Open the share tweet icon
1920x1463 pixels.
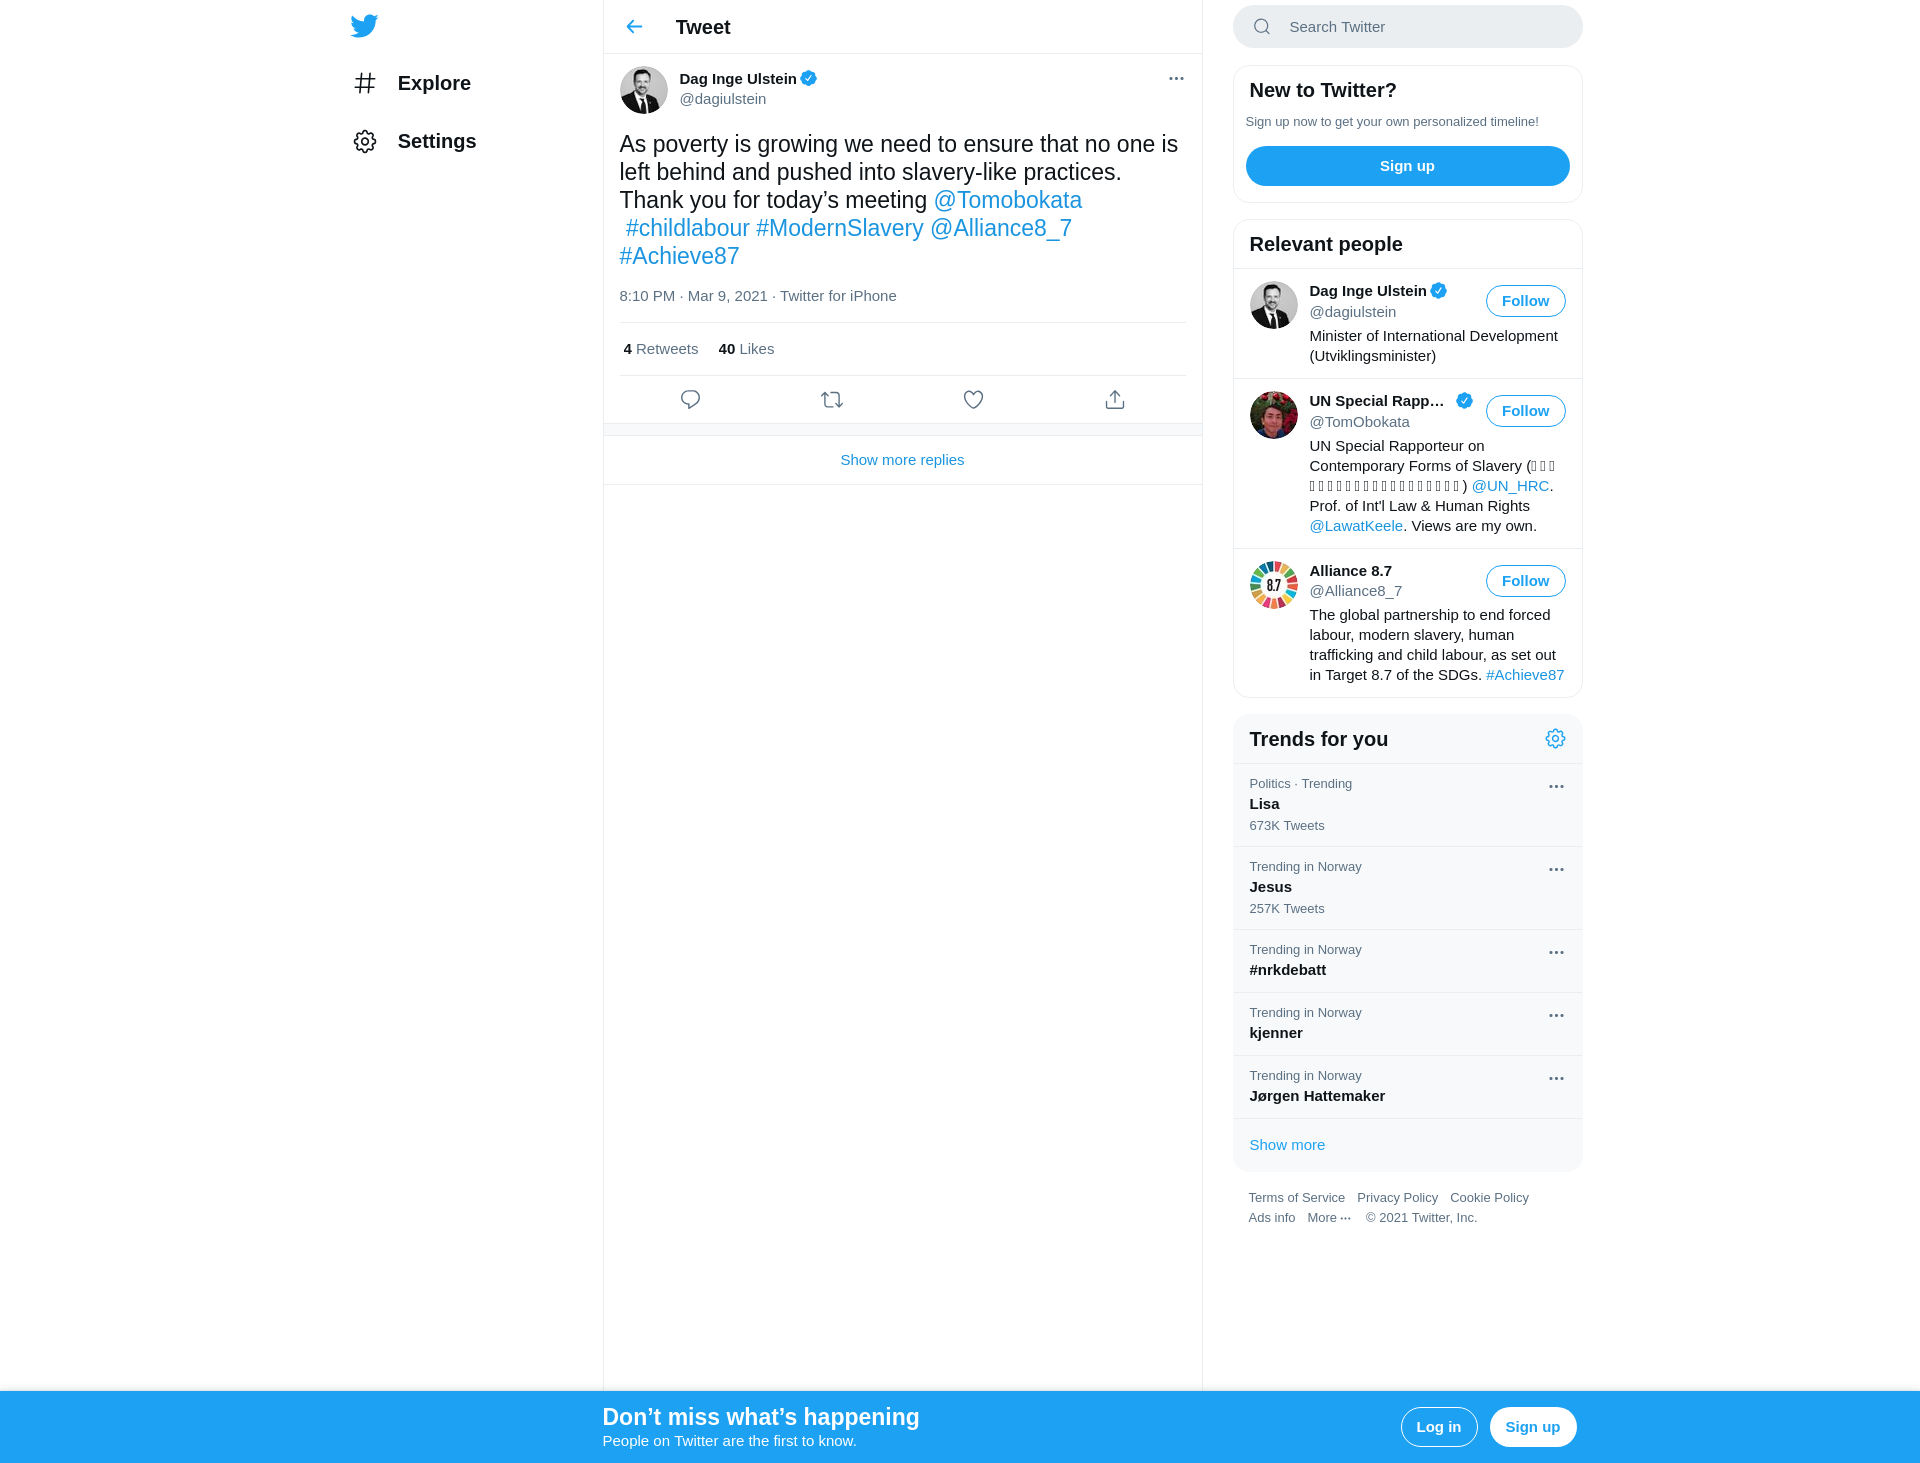[1115, 400]
